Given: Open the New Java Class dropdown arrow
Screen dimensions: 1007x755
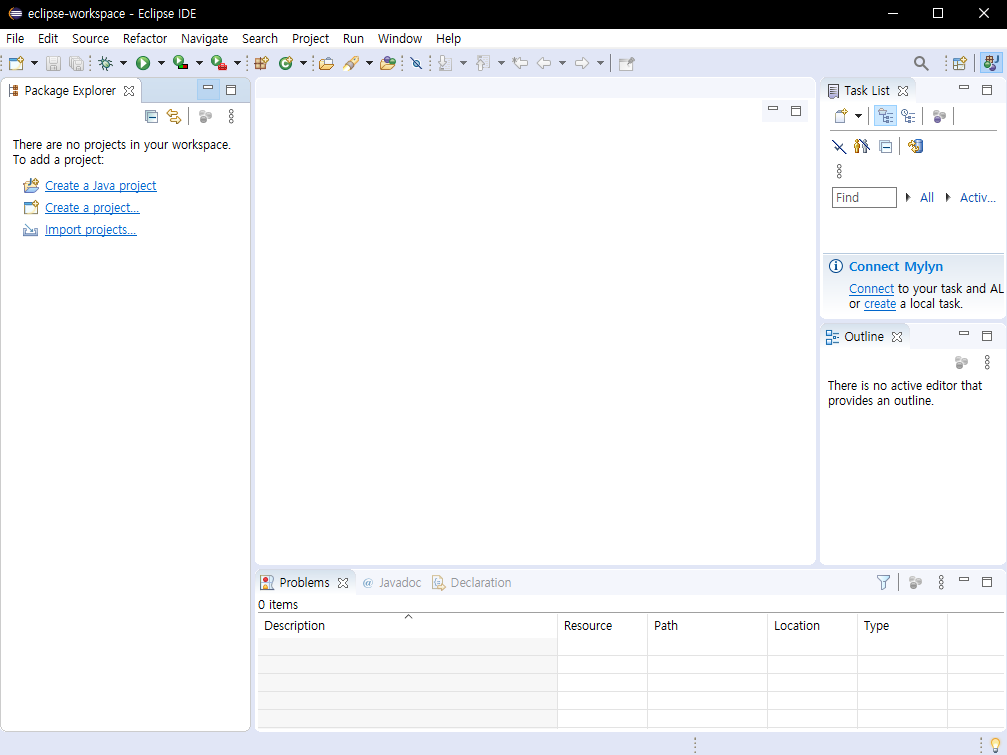Looking at the screenshot, I should (303, 63).
